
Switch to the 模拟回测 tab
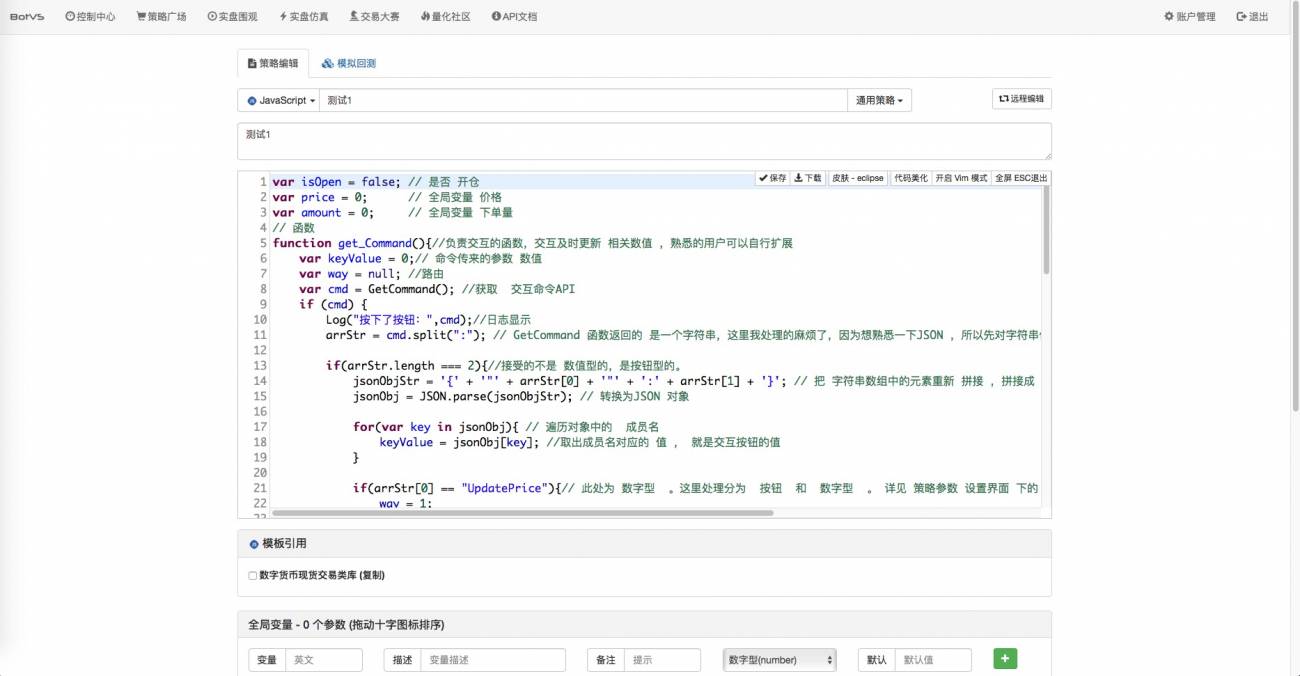pos(348,61)
